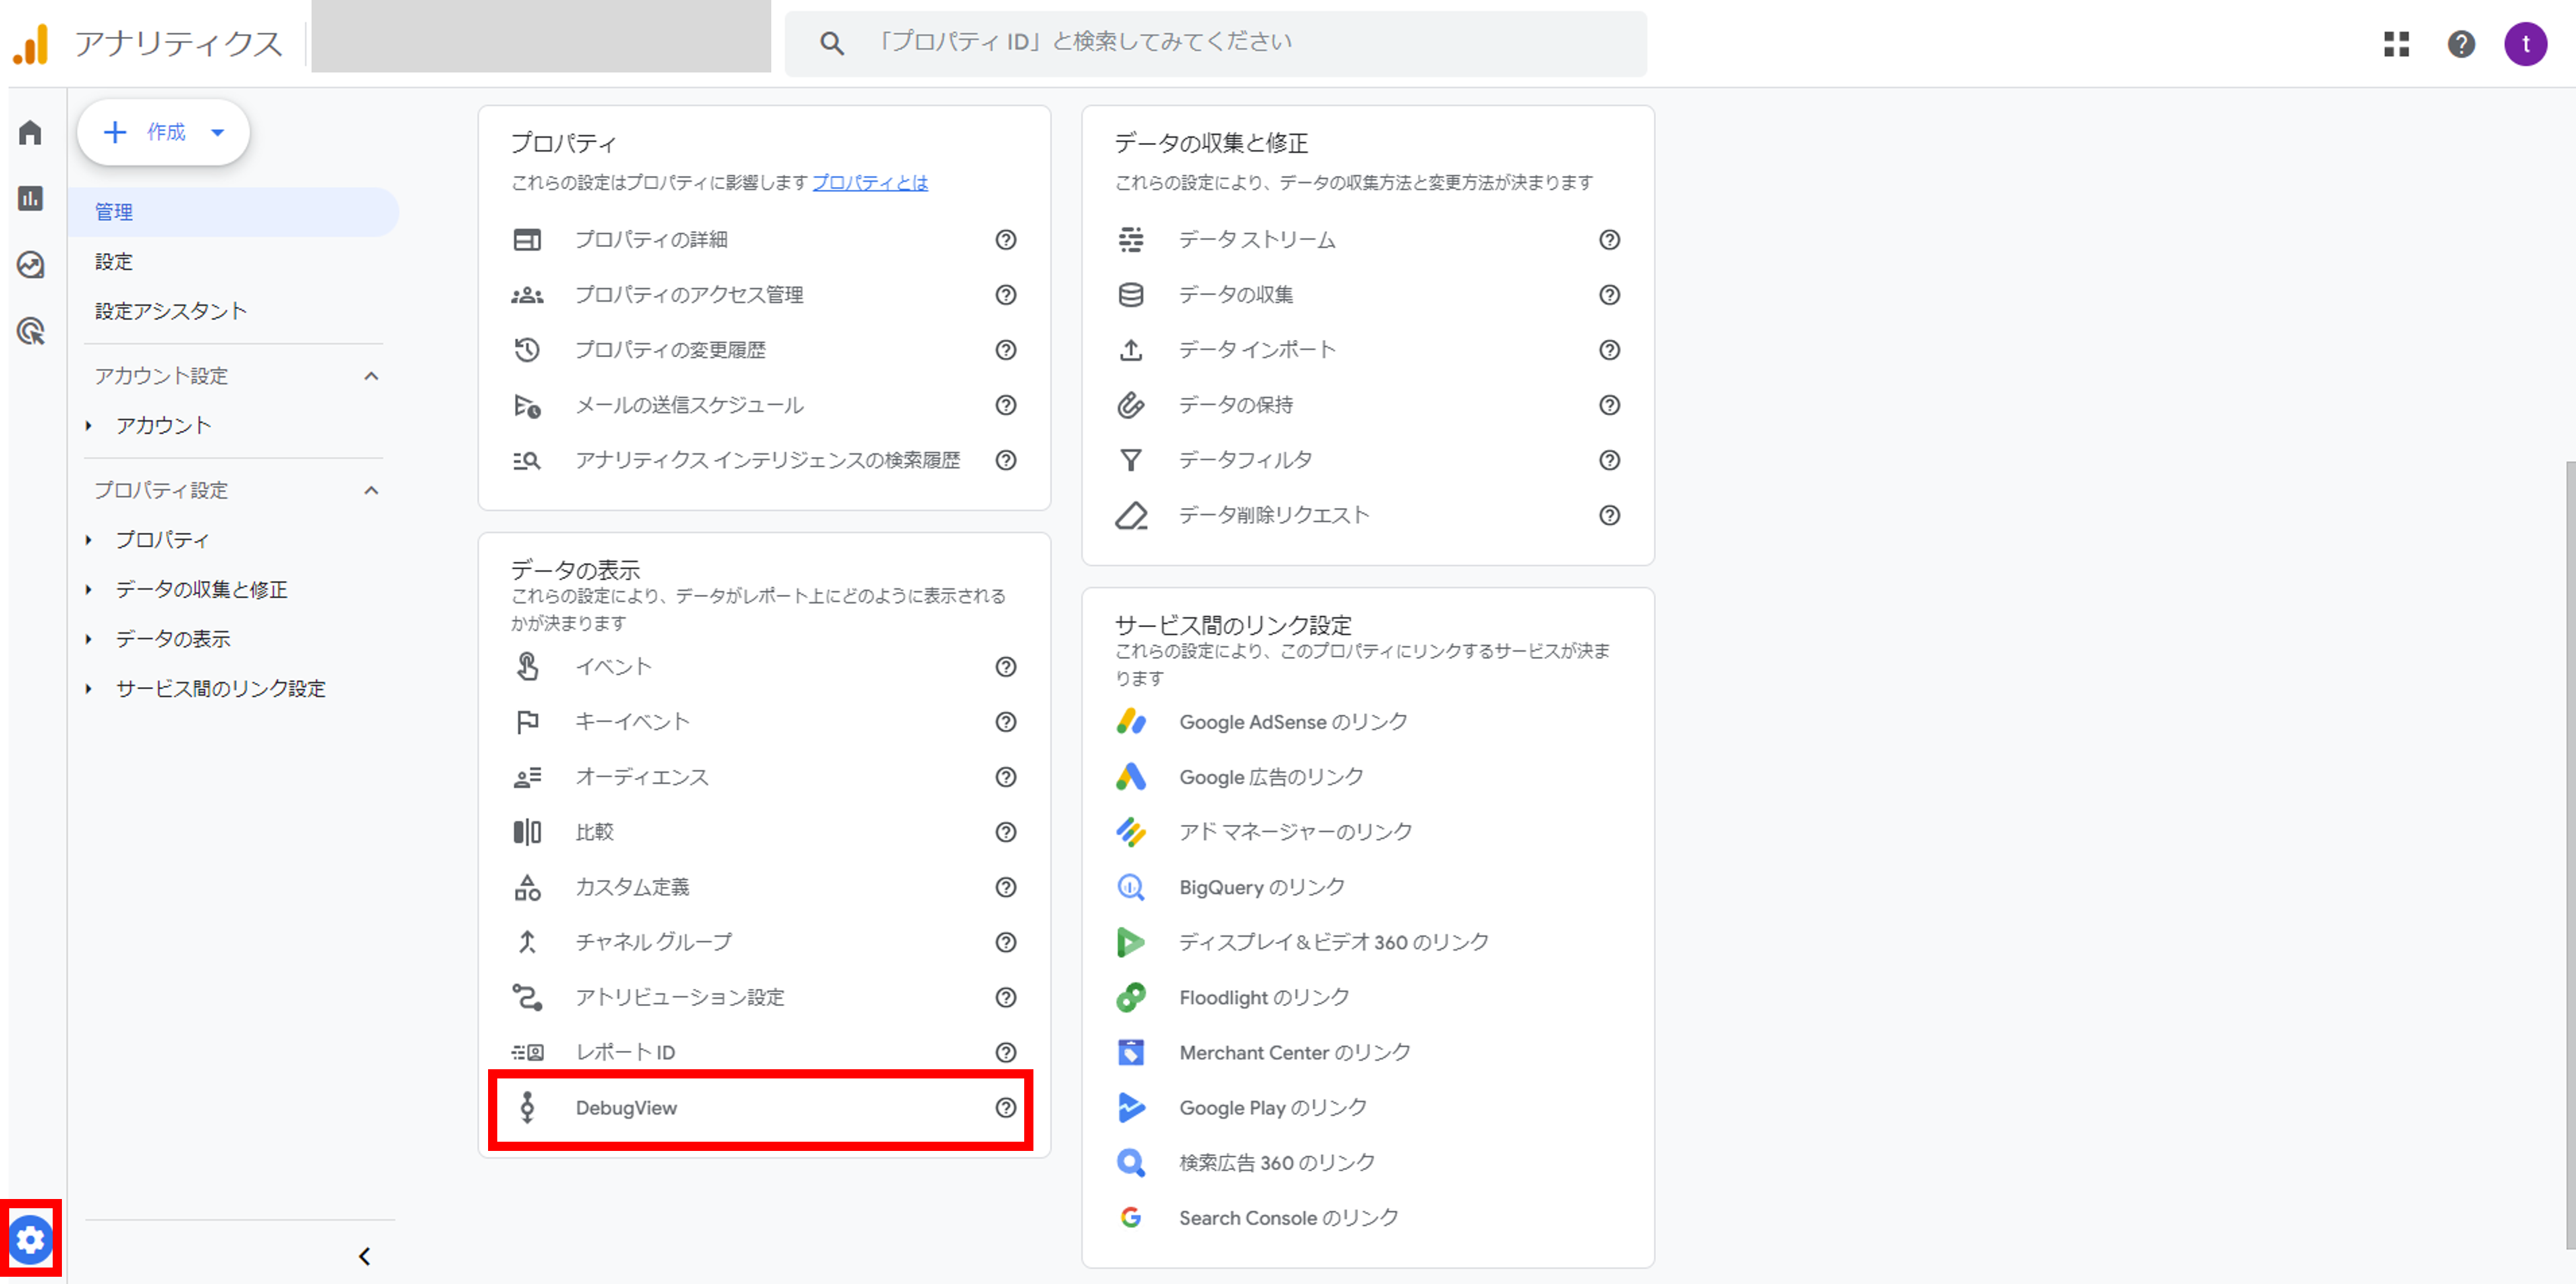Select the Advertising icon in the sidebar

pyautogui.click(x=30, y=331)
